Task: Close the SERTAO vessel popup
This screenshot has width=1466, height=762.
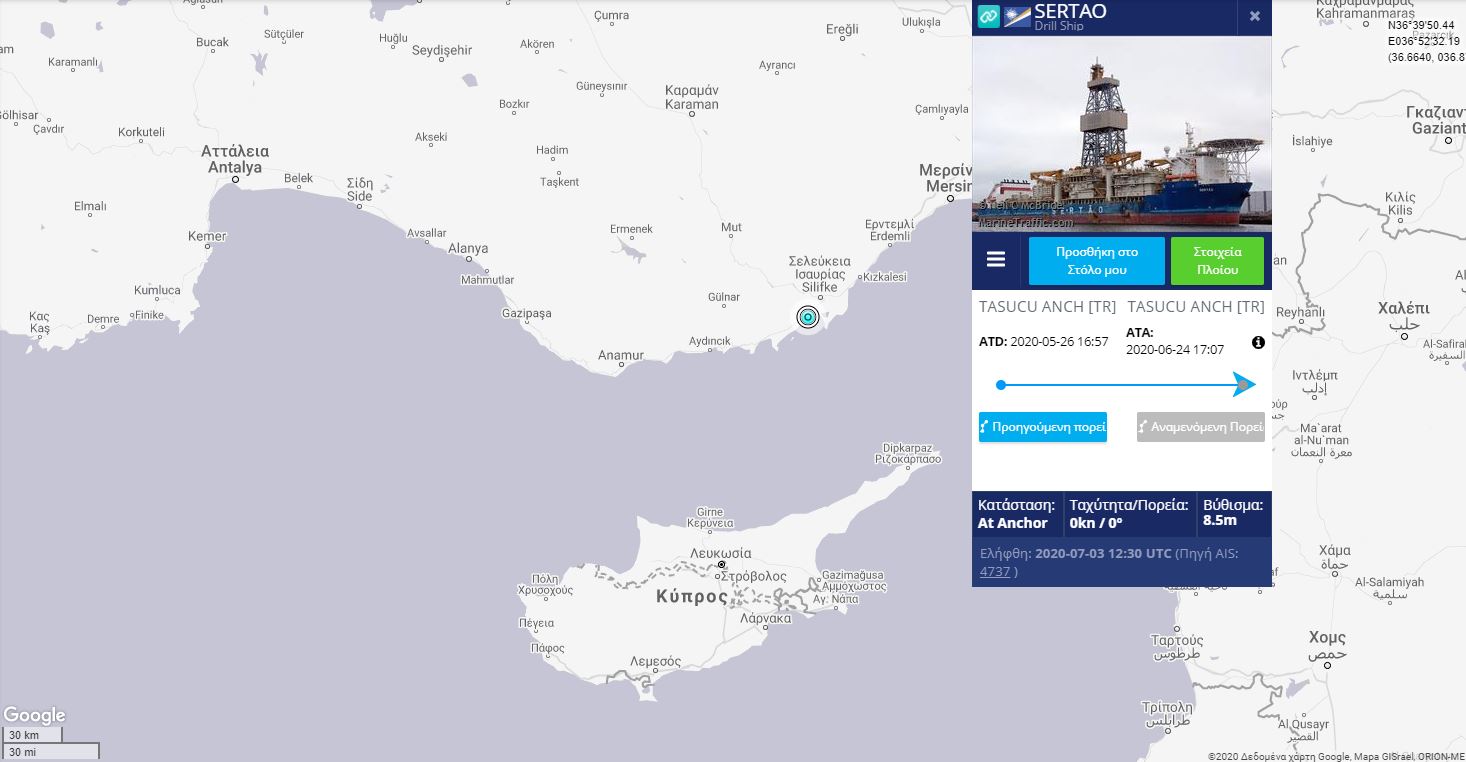Action: [x=1254, y=17]
